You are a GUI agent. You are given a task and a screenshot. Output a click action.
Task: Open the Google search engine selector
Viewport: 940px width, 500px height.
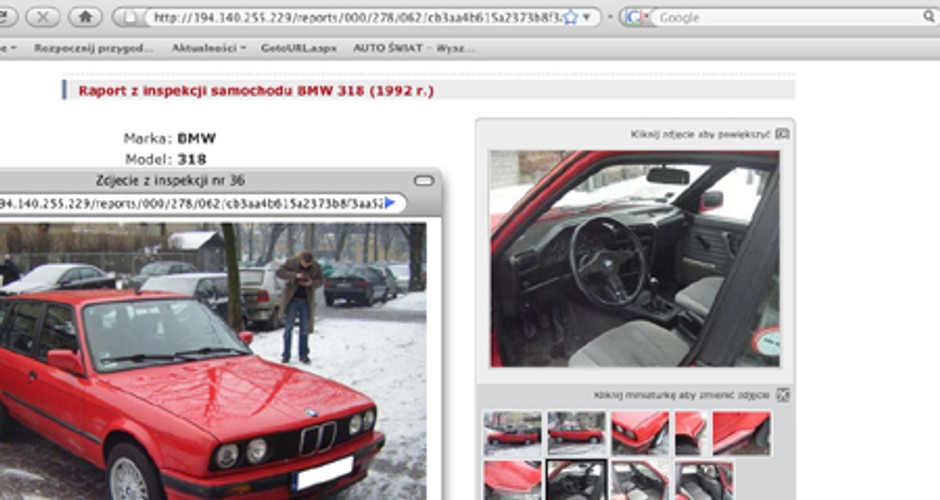(x=637, y=17)
